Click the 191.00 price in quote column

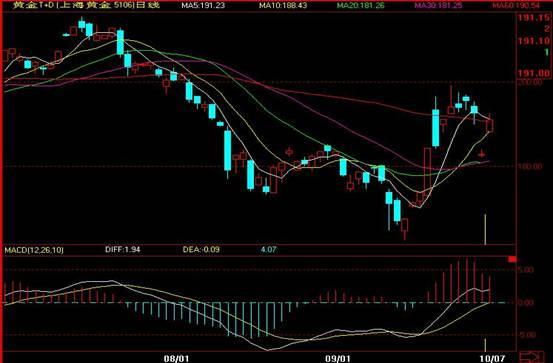[x=534, y=73]
